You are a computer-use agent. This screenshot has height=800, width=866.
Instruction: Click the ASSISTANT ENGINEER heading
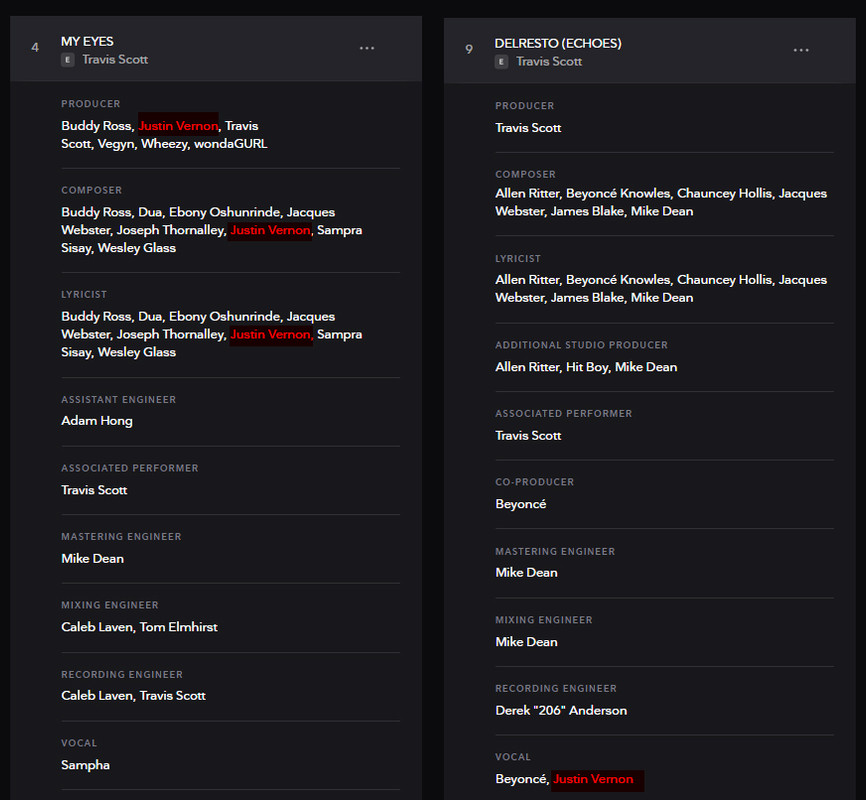click(x=119, y=400)
